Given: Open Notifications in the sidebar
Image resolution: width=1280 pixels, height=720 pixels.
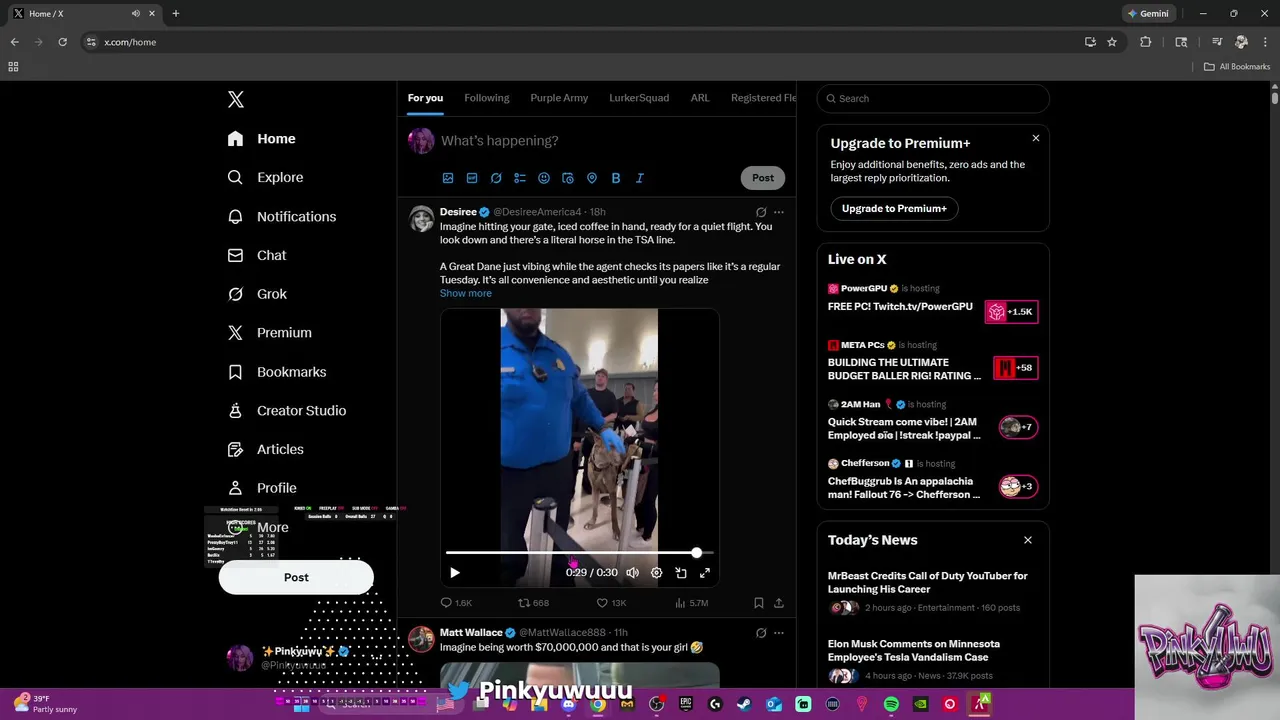Looking at the screenshot, I should coord(282,216).
